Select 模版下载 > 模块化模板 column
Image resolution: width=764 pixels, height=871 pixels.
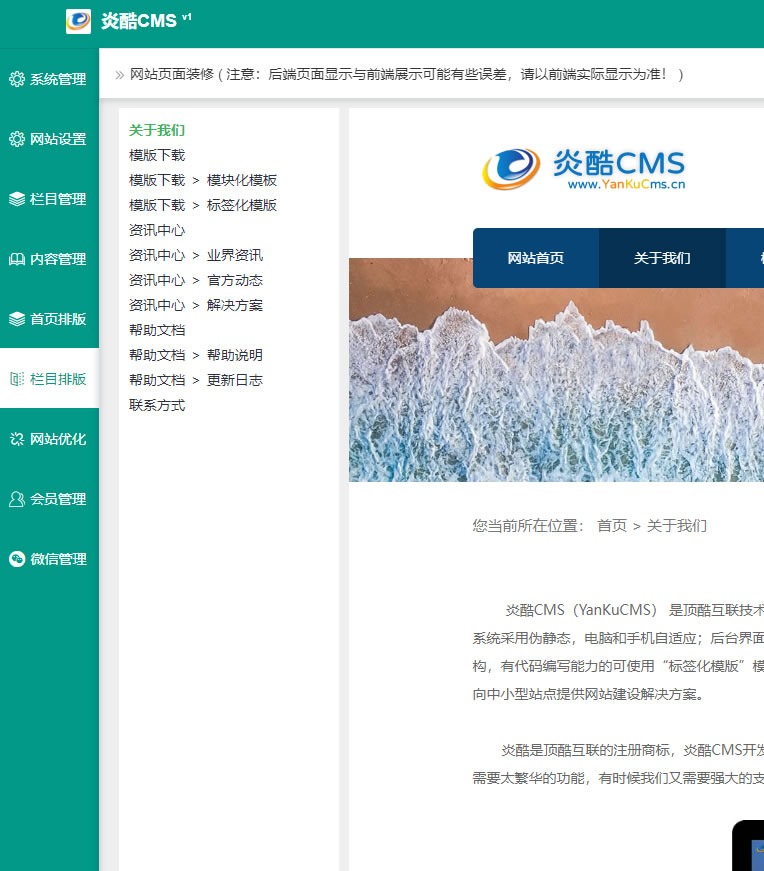[x=203, y=180]
